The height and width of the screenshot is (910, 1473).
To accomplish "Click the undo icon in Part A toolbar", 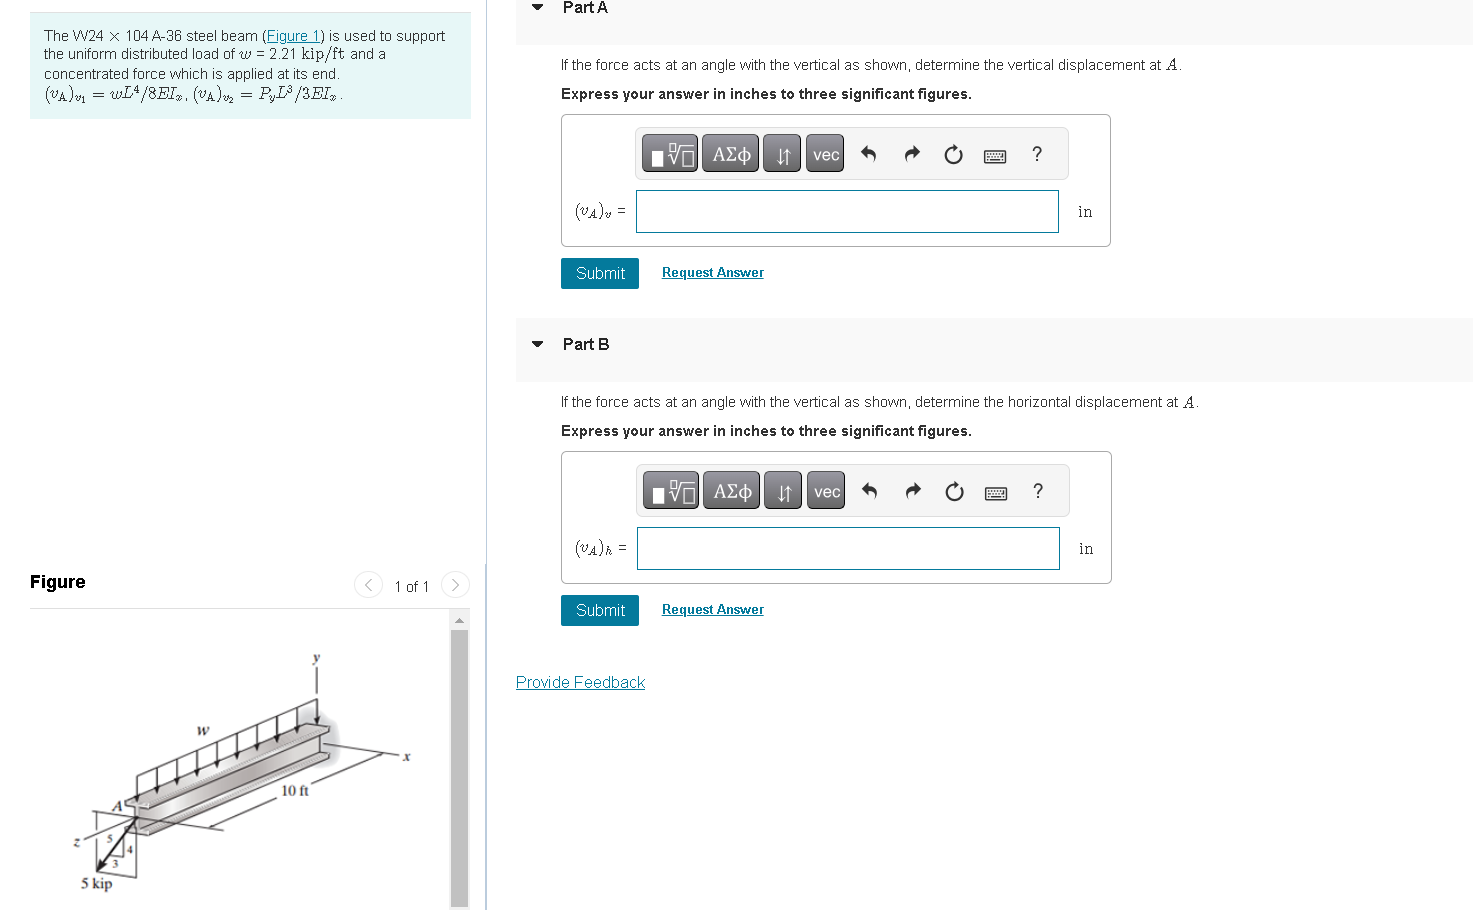I will coord(867,153).
